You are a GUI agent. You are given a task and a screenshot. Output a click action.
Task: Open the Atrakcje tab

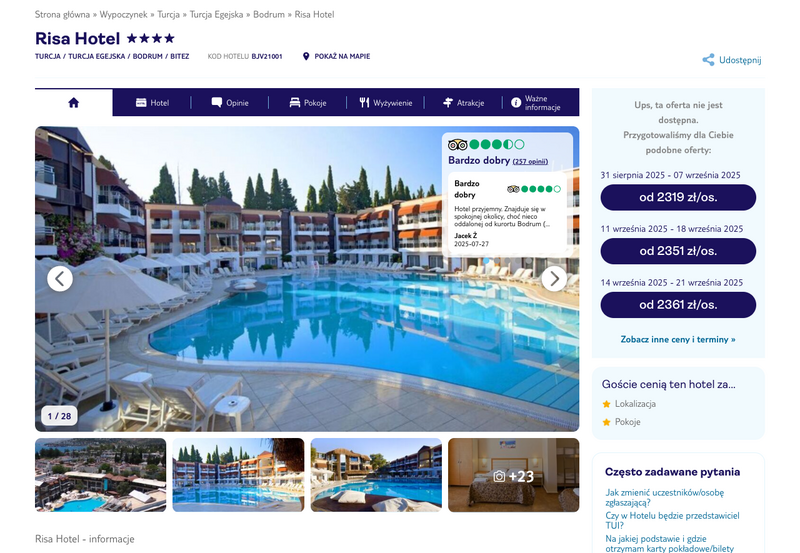coord(463,103)
